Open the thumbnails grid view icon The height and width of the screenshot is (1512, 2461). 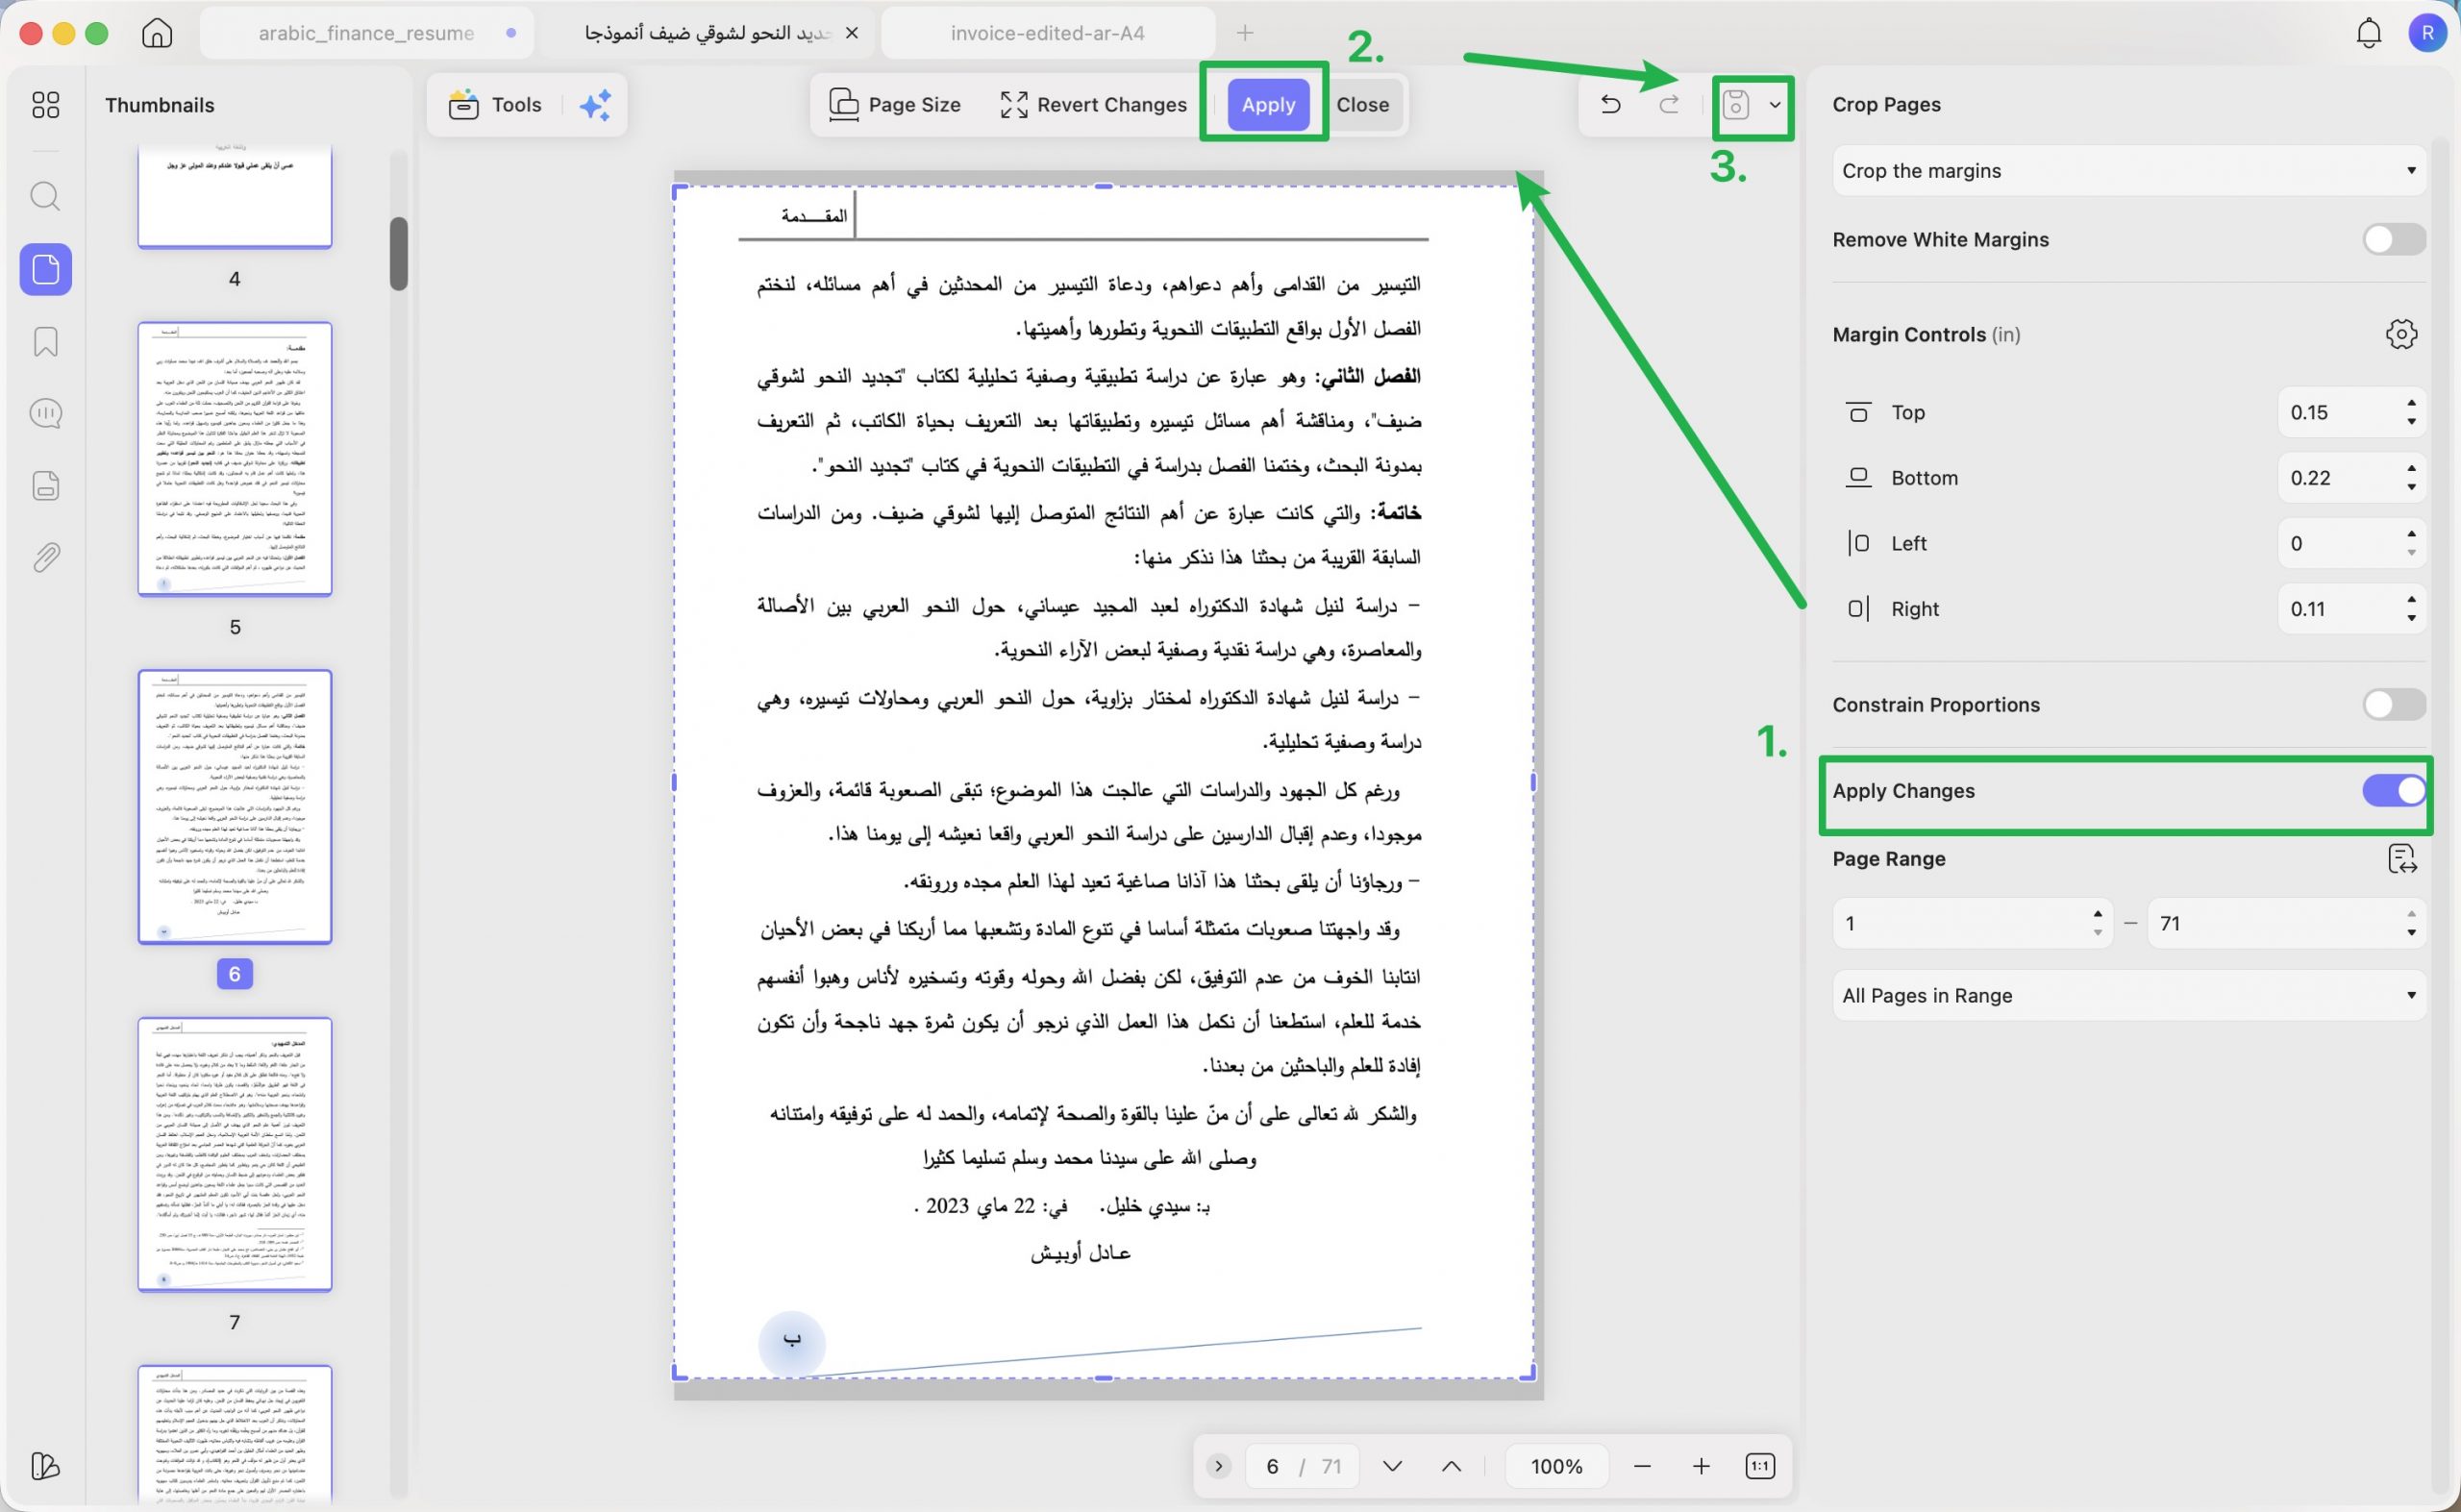coord(46,105)
